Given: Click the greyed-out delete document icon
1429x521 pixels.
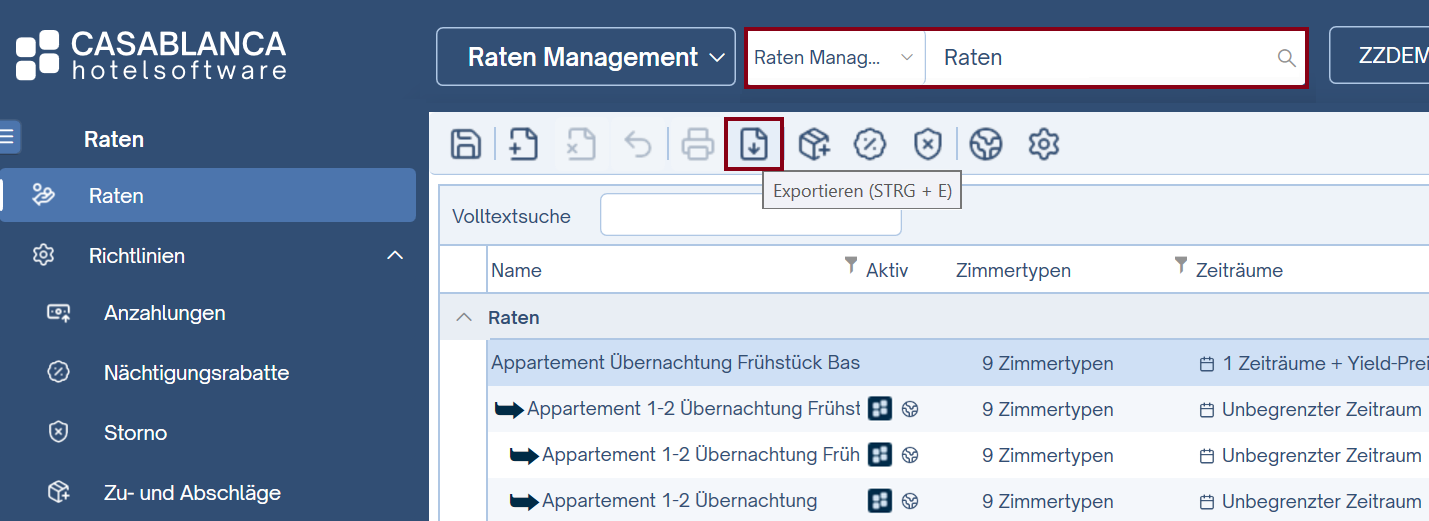Looking at the screenshot, I should [581, 144].
